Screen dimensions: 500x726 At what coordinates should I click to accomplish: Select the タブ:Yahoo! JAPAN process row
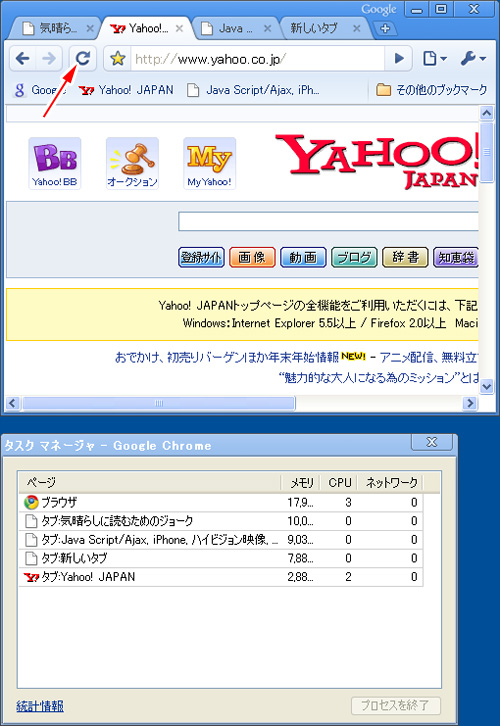click(x=221, y=577)
